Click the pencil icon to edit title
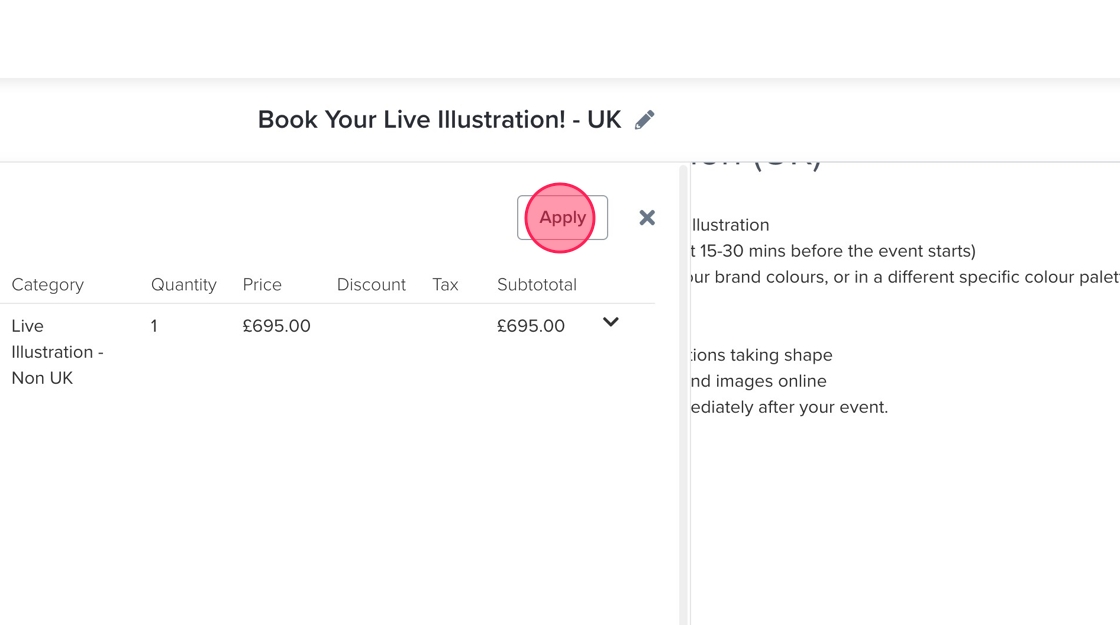The height and width of the screenshot is (625, 1120). click(645, 120)
